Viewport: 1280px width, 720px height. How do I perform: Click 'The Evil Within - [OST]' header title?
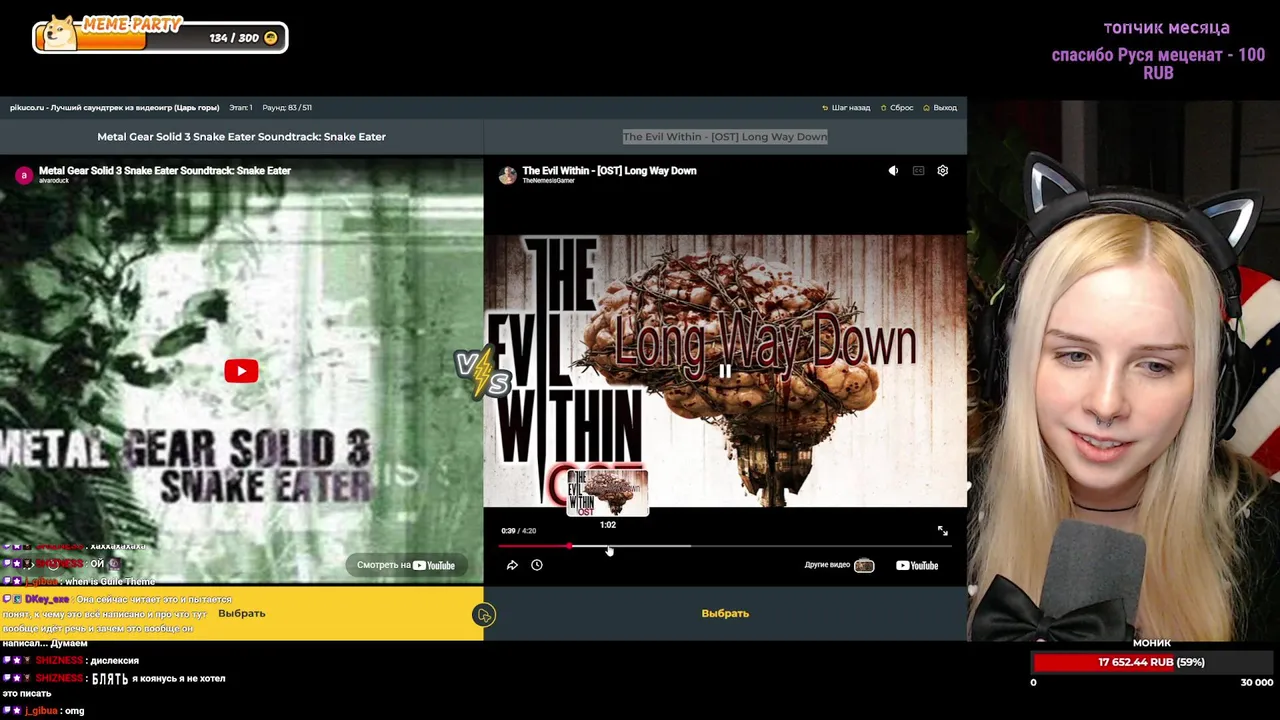tap(725, 136)
